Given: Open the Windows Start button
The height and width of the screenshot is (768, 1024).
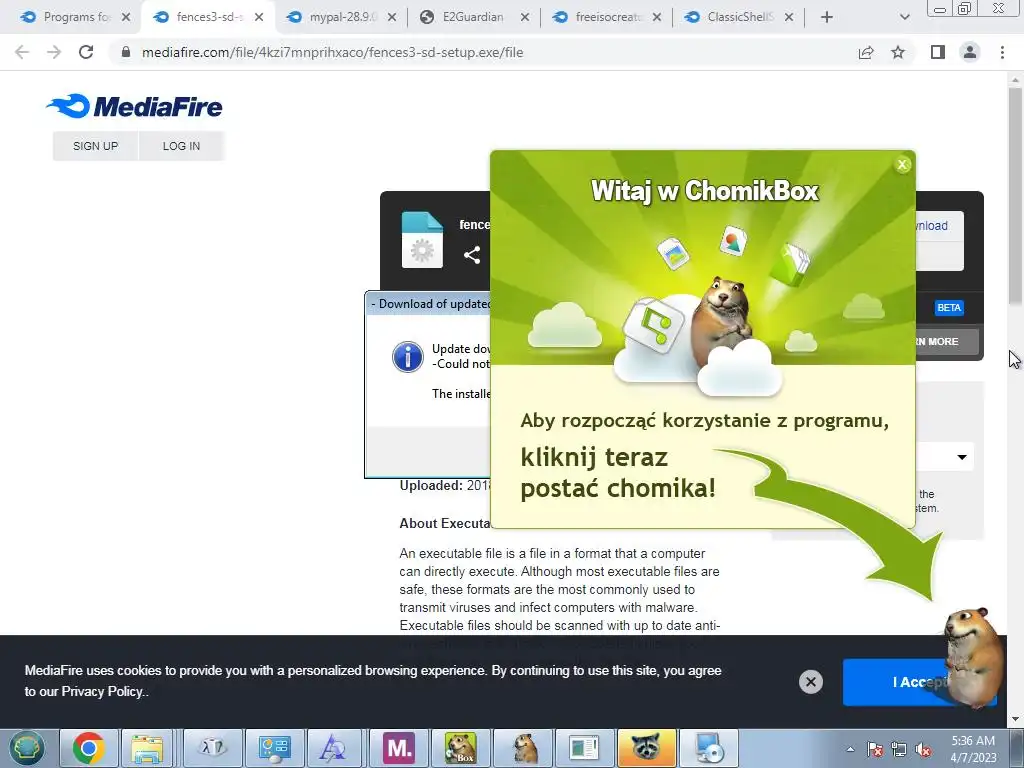Looking at the screenshot, I should (x=26, y=748).
